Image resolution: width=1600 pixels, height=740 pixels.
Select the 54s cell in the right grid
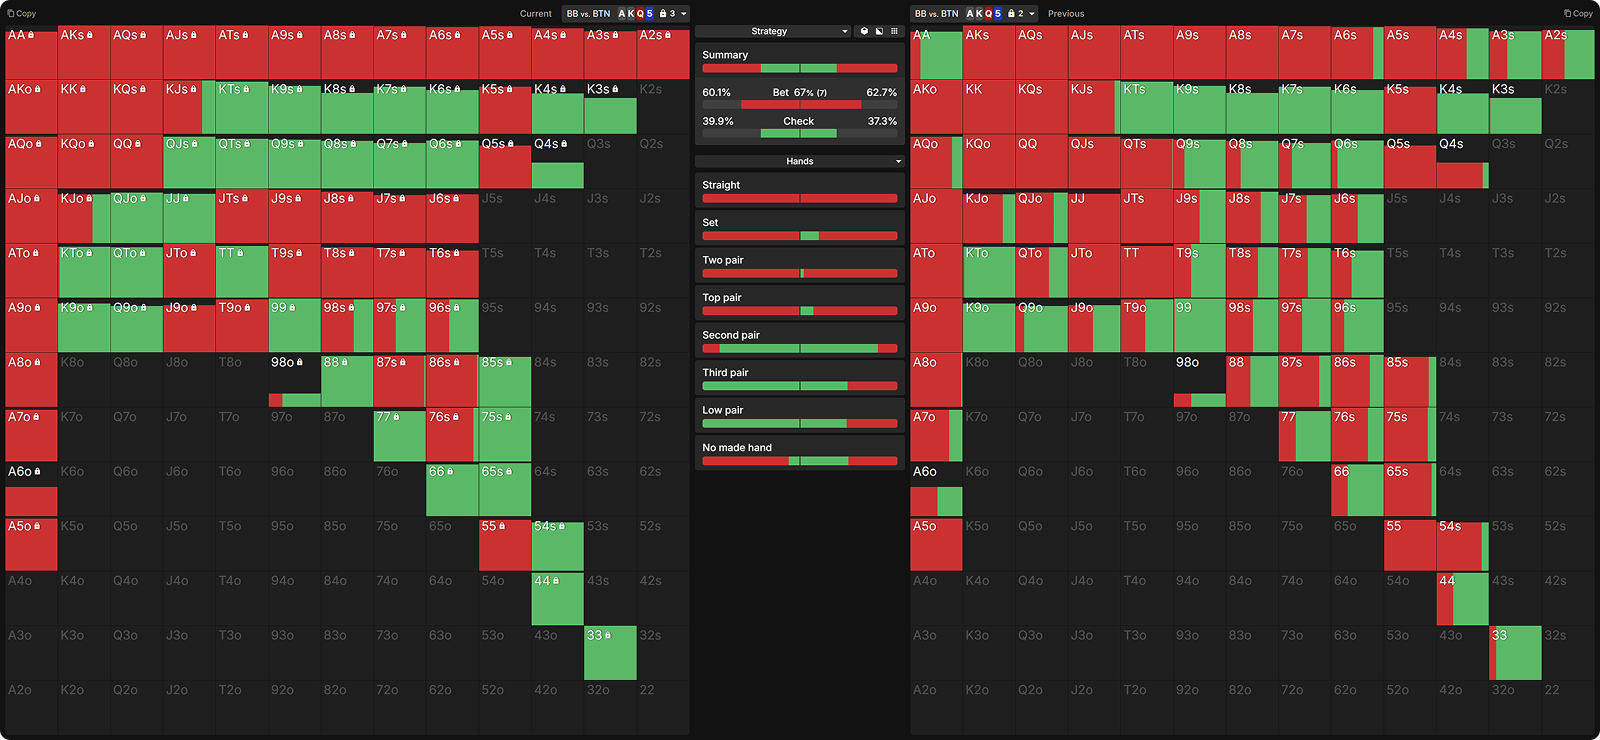1462,545
